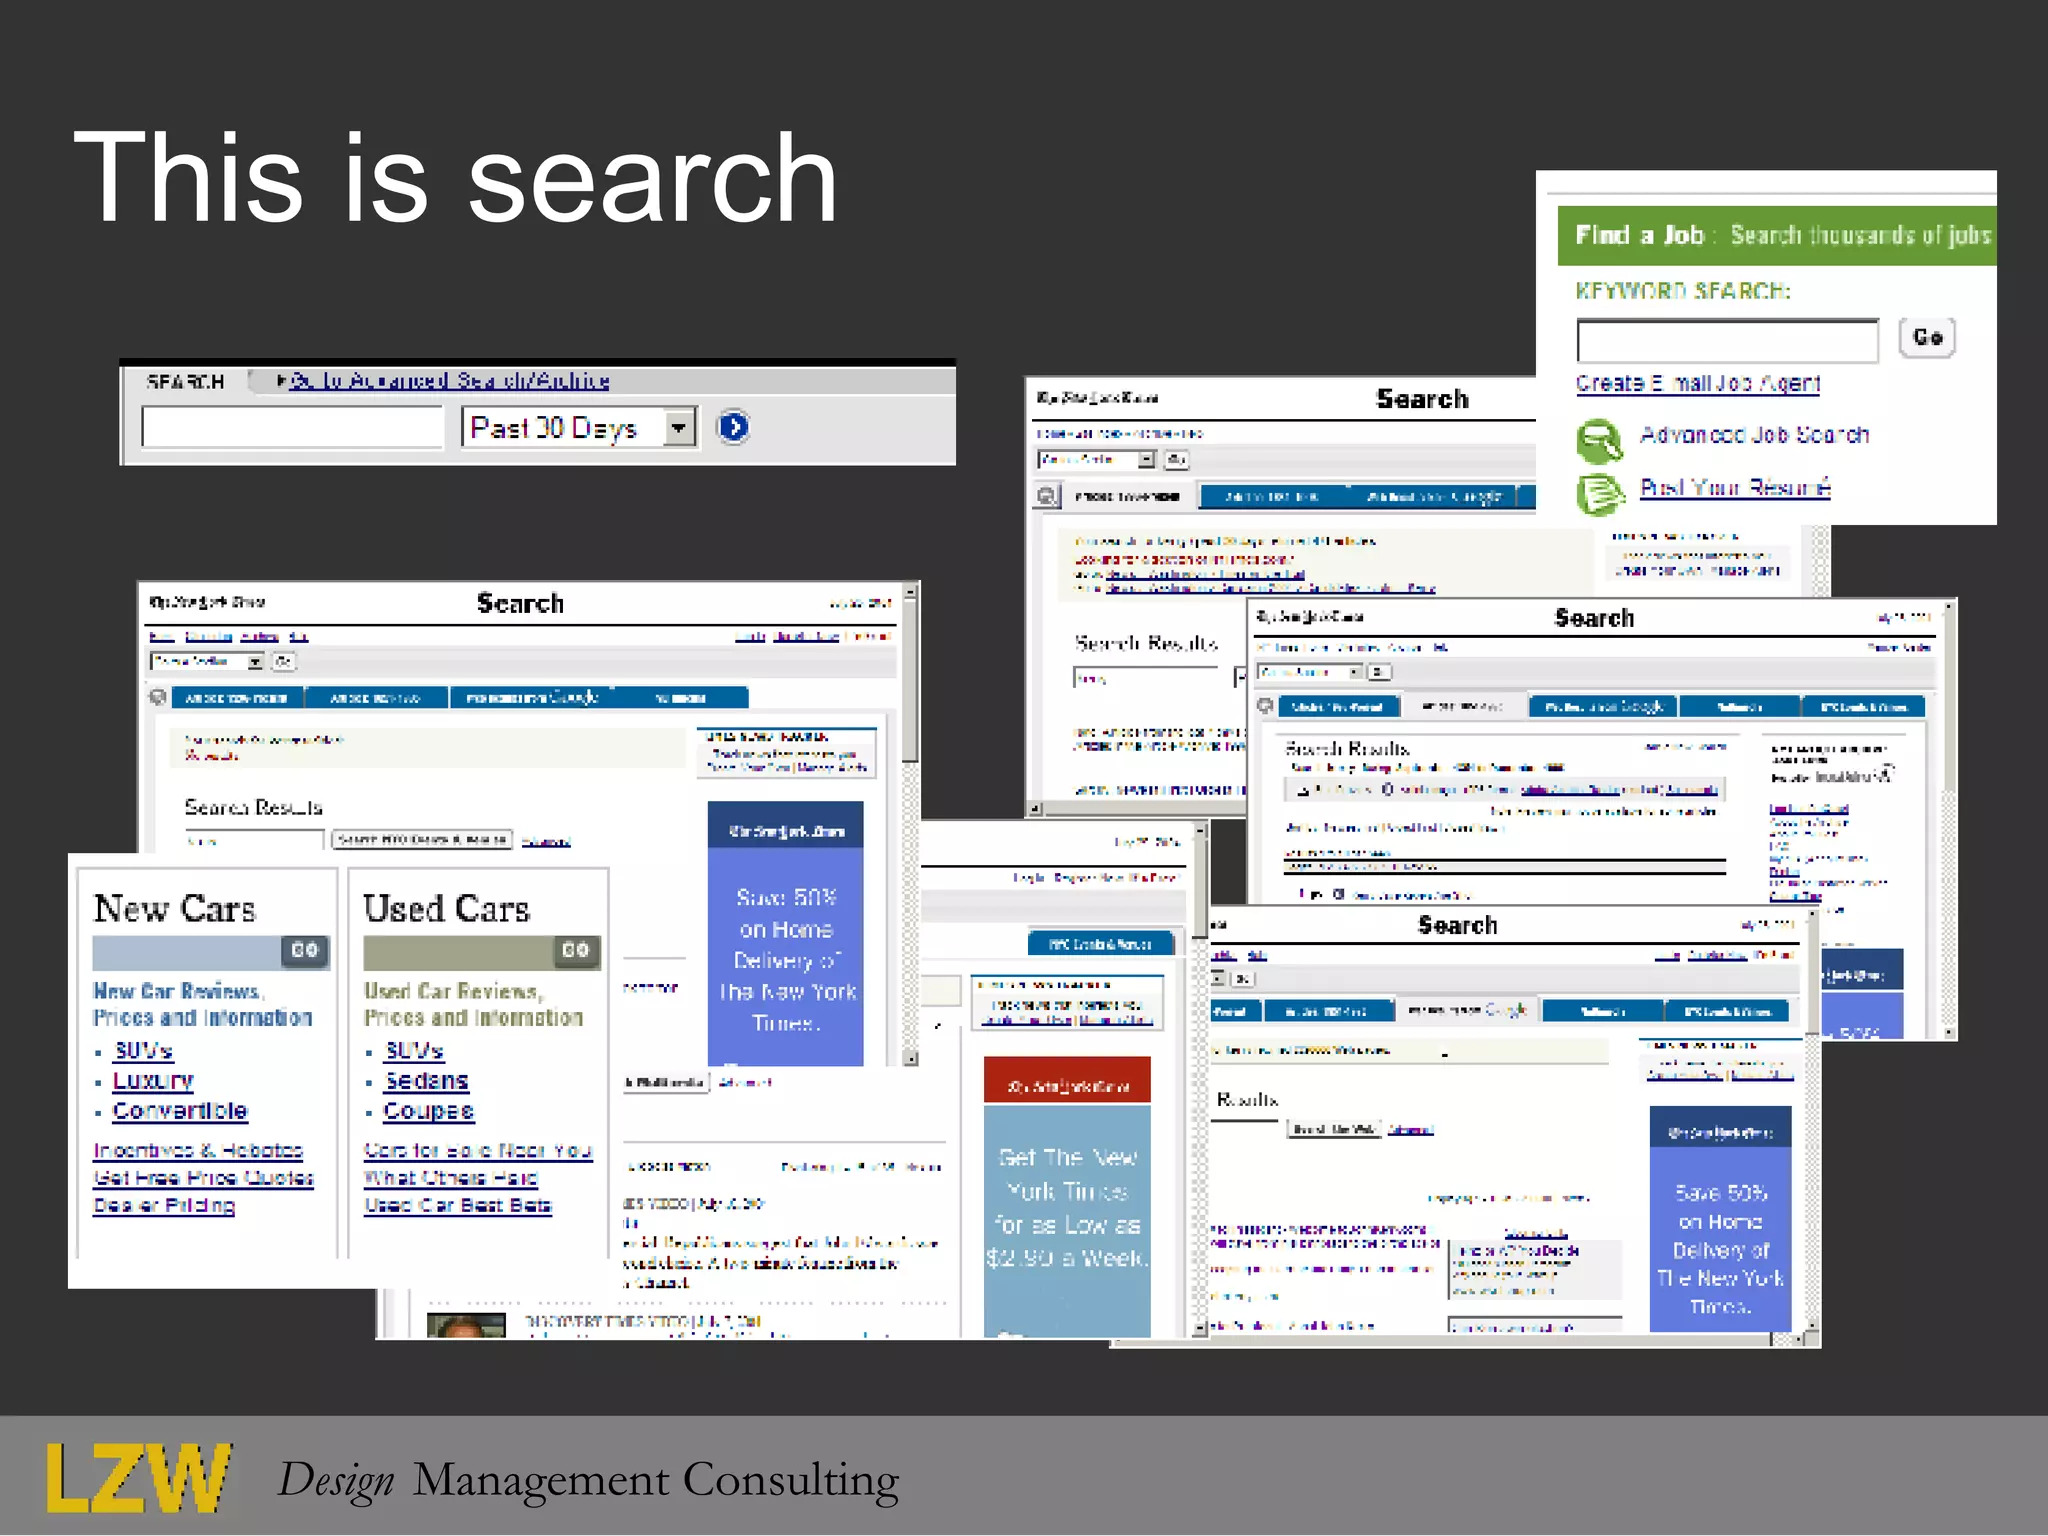The width and height of the screenshot is (2048, 1536).
Task: Click the Save 50% on Home Delivery ad in left Search window
Action: [786, 934]
